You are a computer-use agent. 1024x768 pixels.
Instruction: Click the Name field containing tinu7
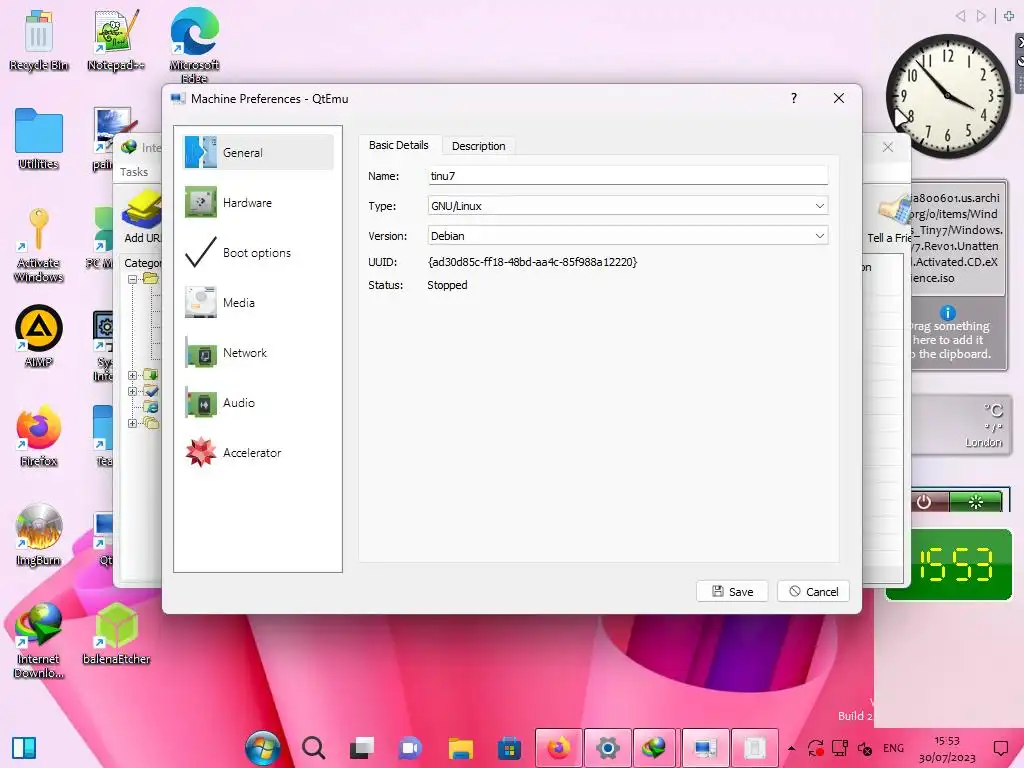pos(628,176)
